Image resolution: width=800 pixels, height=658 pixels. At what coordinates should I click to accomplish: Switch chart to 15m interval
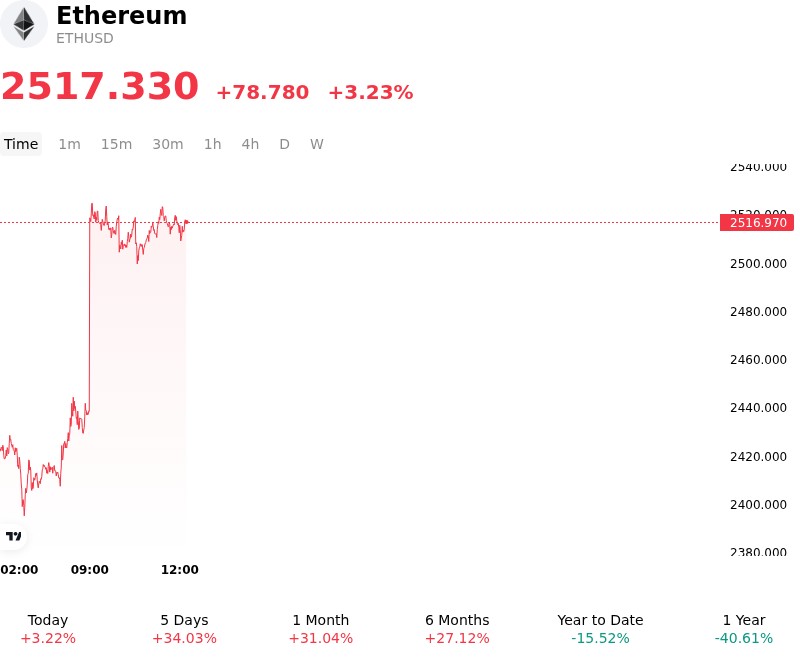[116, 144]
